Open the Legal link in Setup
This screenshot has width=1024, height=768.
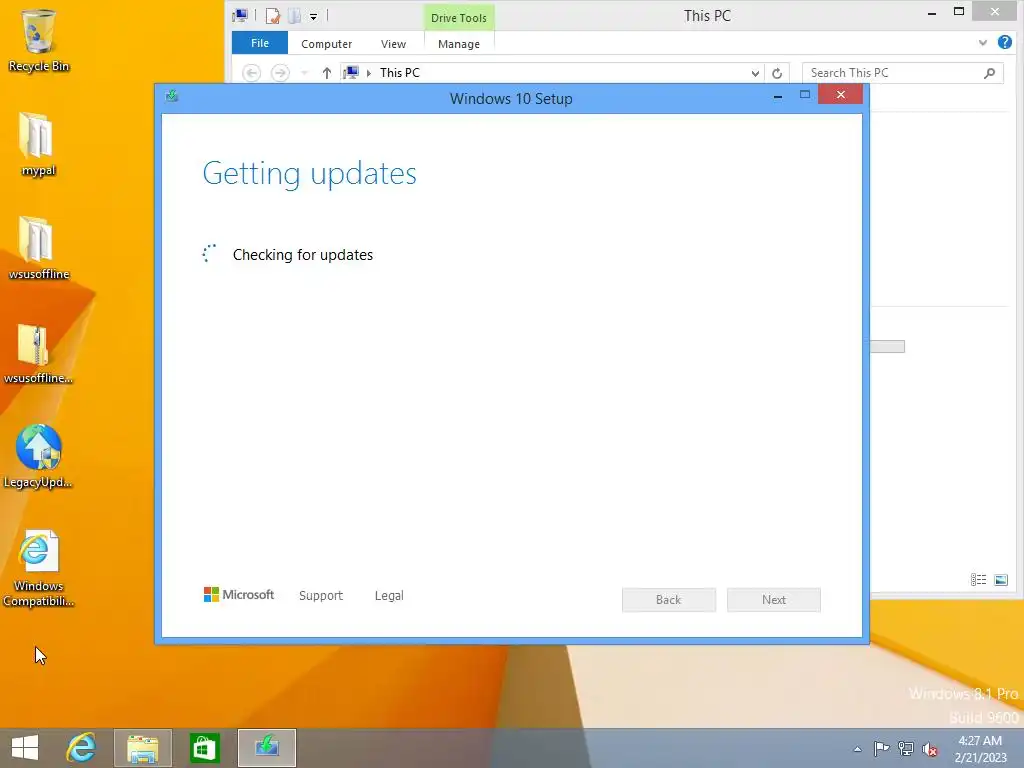click(x=389, y=596)
